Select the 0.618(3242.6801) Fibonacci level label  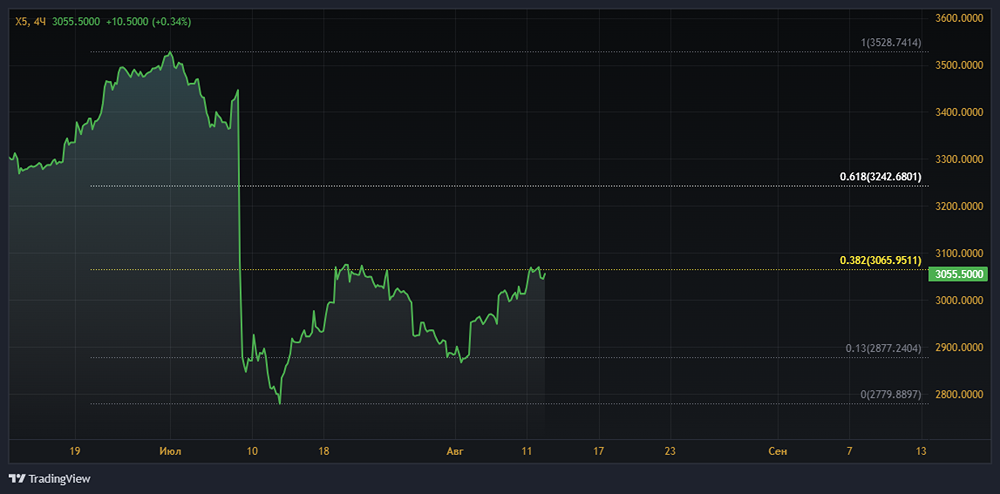(880, 177)
